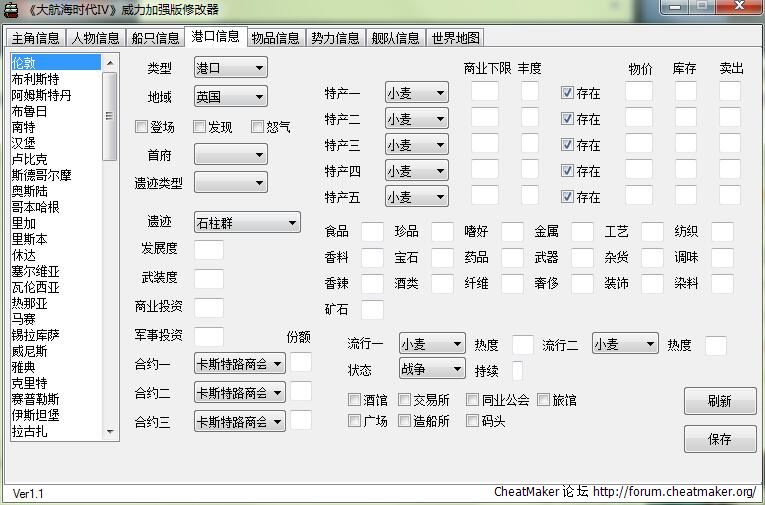Open the 合约一 dropdown
Viewport: 765px width, 505px height.
click(x=240, y=364)
